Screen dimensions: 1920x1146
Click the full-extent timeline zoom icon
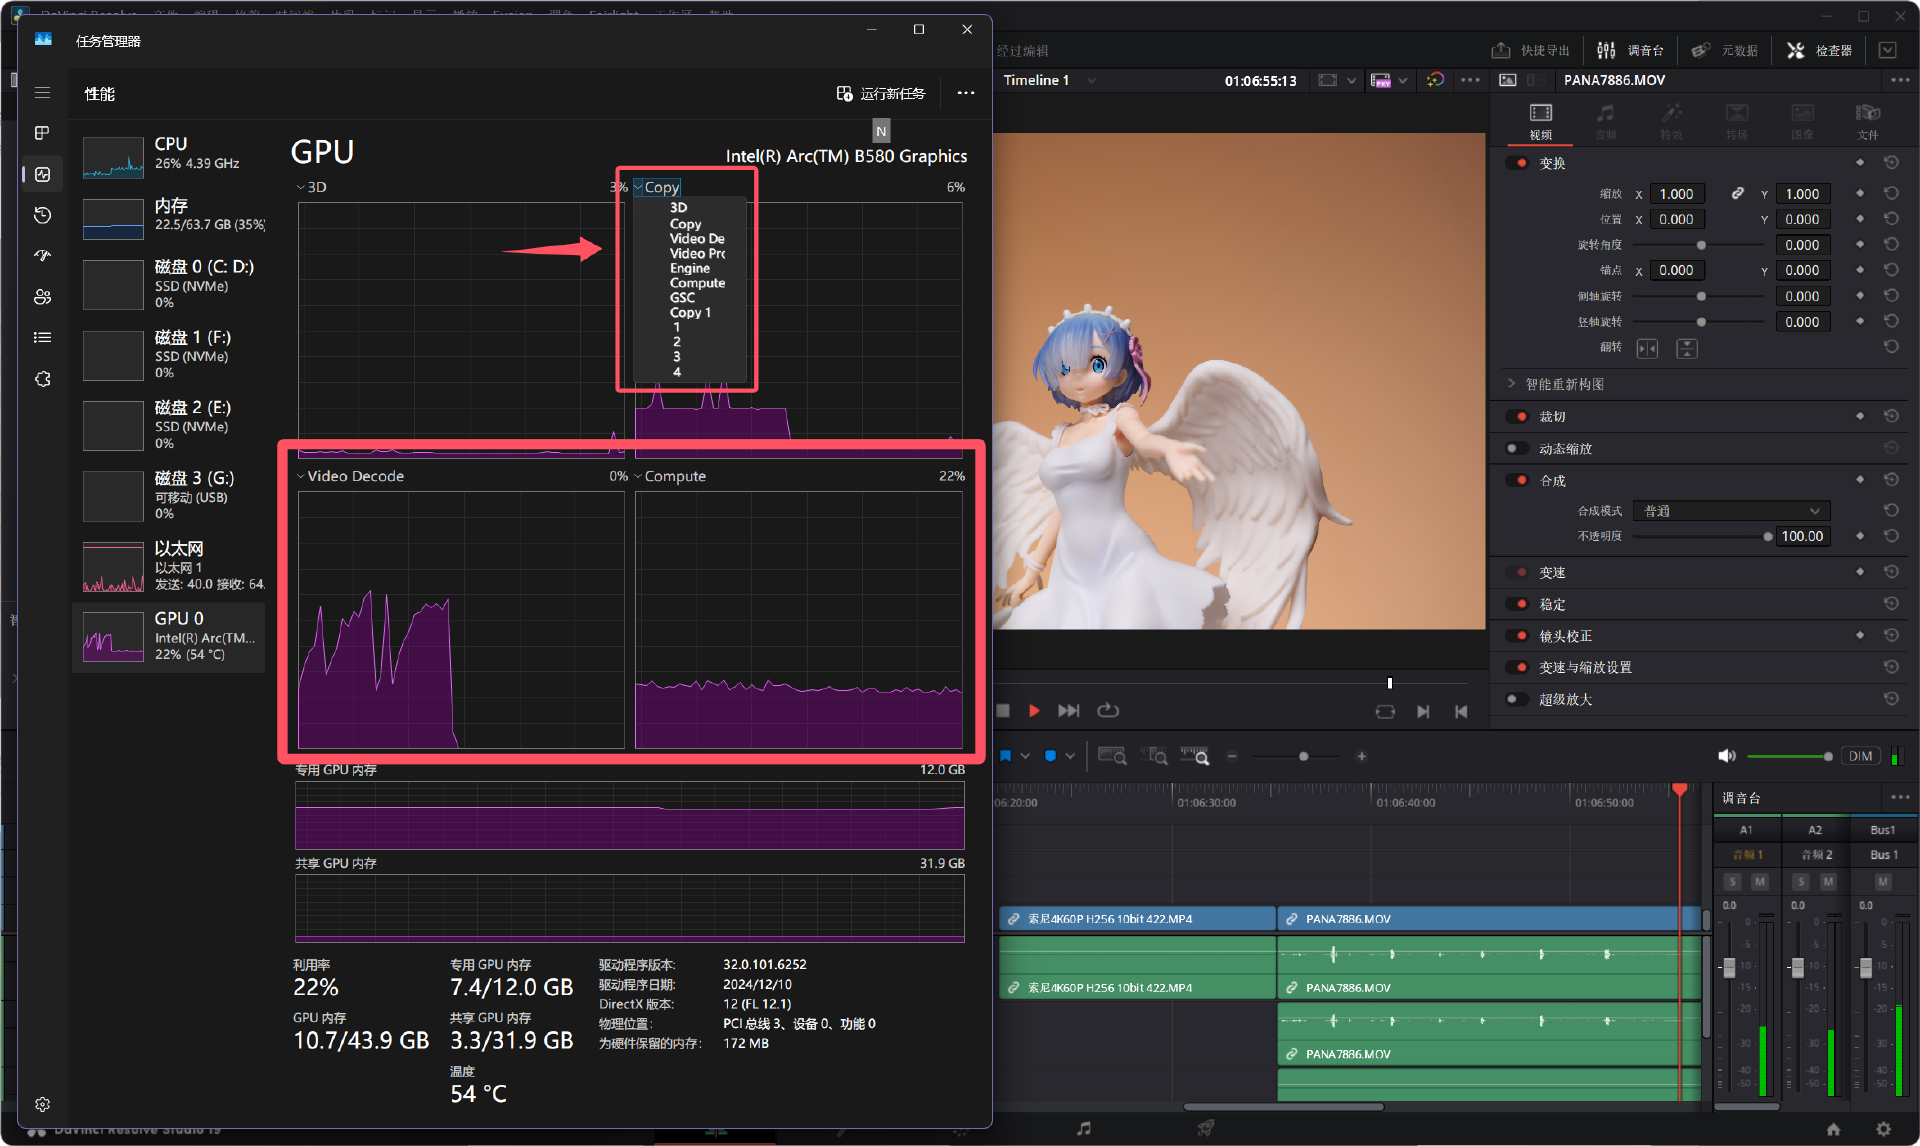(1111, 757)
